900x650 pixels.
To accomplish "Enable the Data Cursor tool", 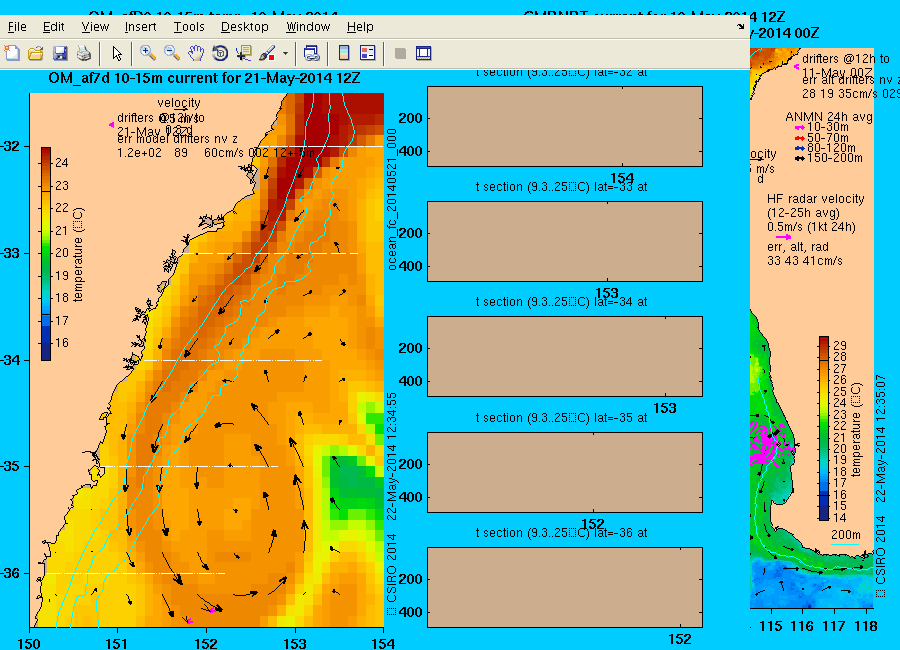I will (244, 53).
